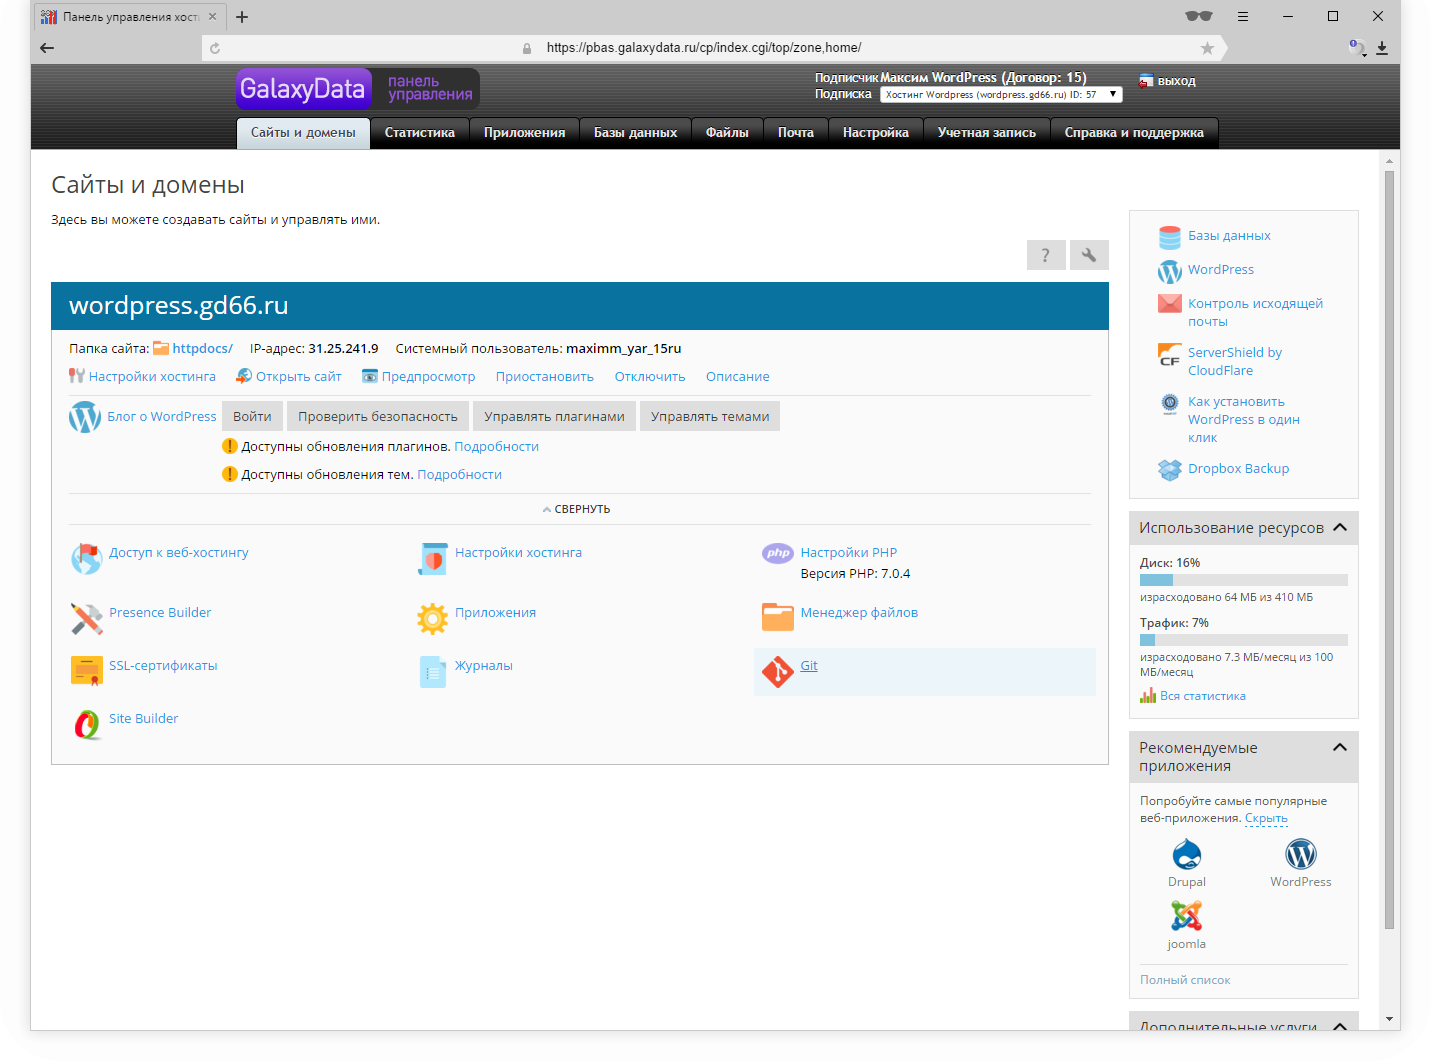Click the WordPress recommended application icon
This screenshot has height=1061, width=1431.
1300,854
